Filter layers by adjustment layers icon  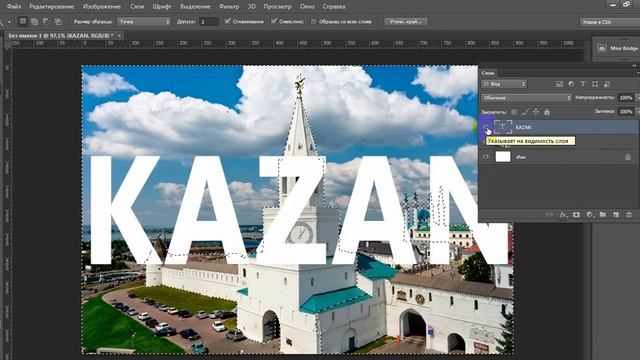[571, 84]
